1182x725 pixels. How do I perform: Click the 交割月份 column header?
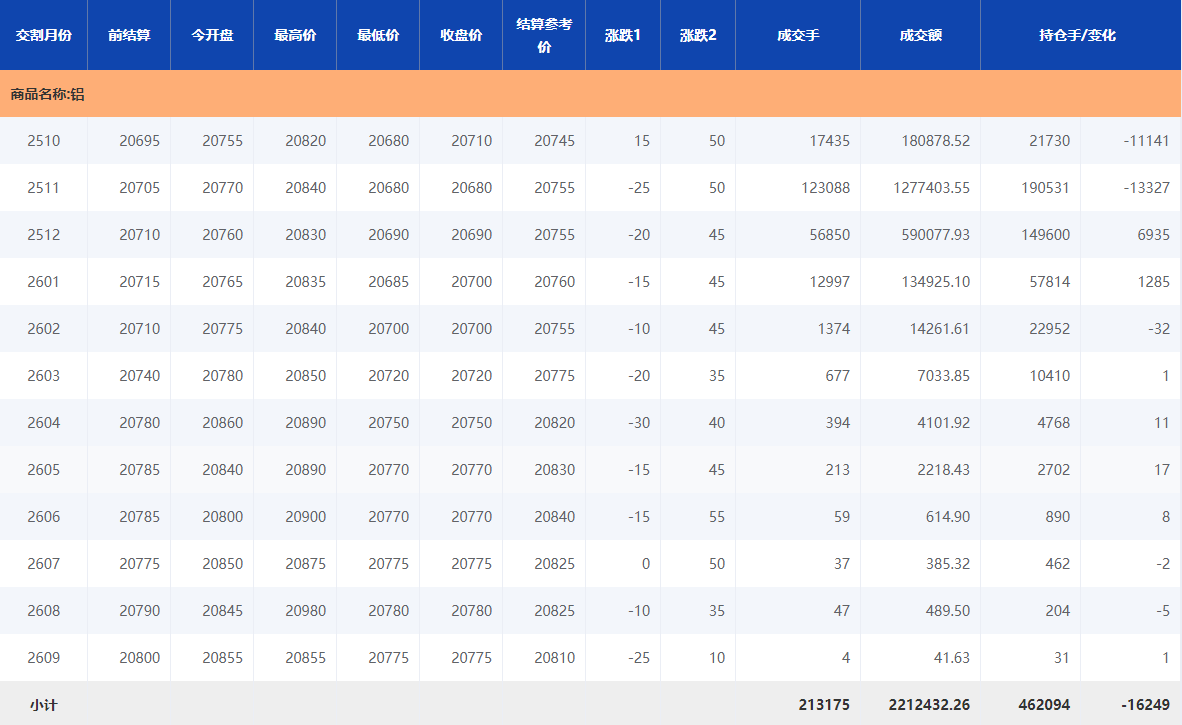(43, 35)
